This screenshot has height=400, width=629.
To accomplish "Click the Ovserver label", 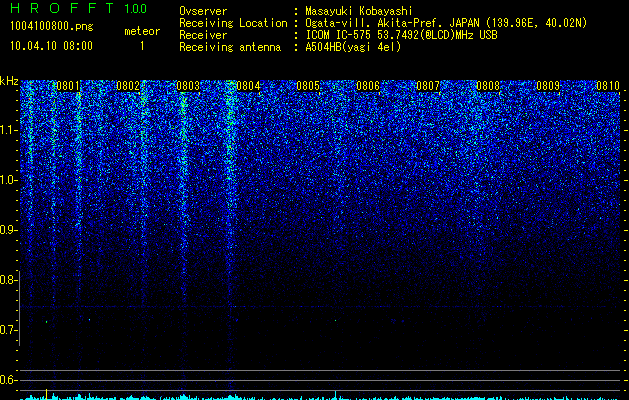I will click(203, 11).
